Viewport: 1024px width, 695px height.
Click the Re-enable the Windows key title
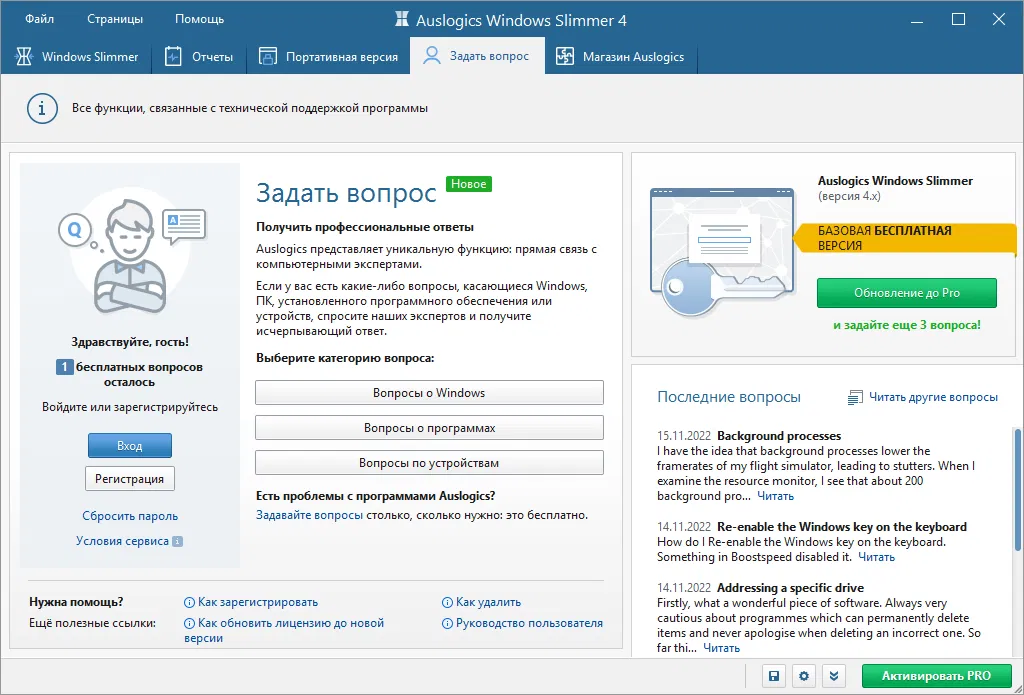point(842,526)
